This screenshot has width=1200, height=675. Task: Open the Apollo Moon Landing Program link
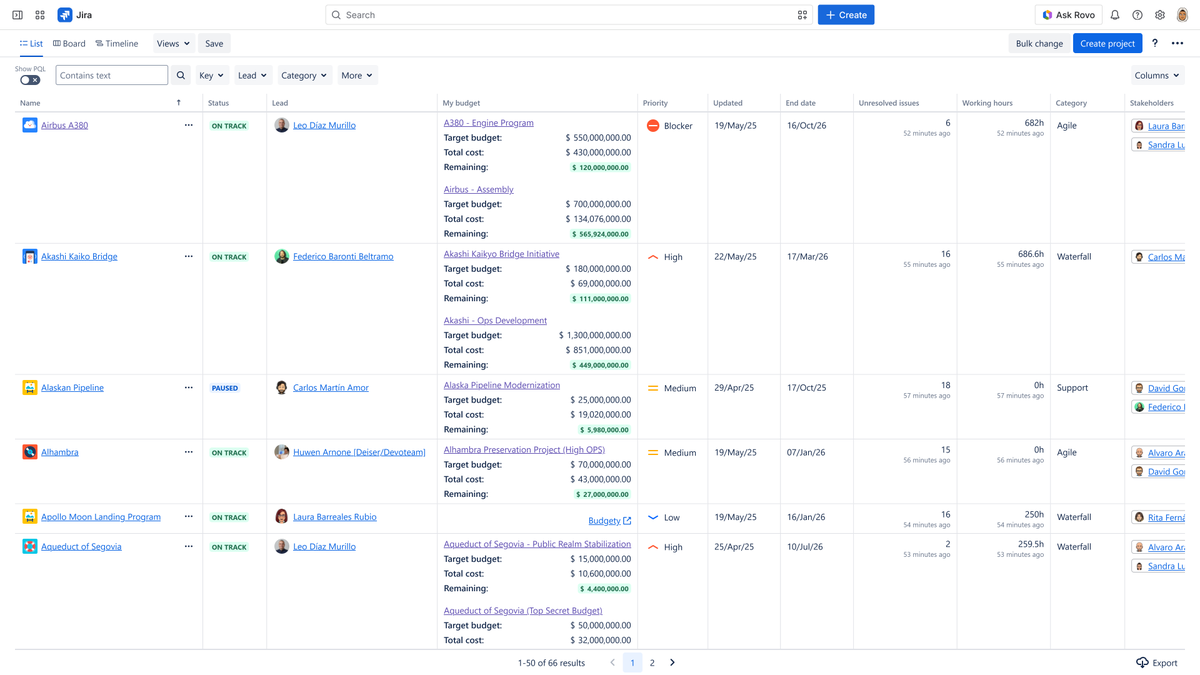tap(100, 517)
